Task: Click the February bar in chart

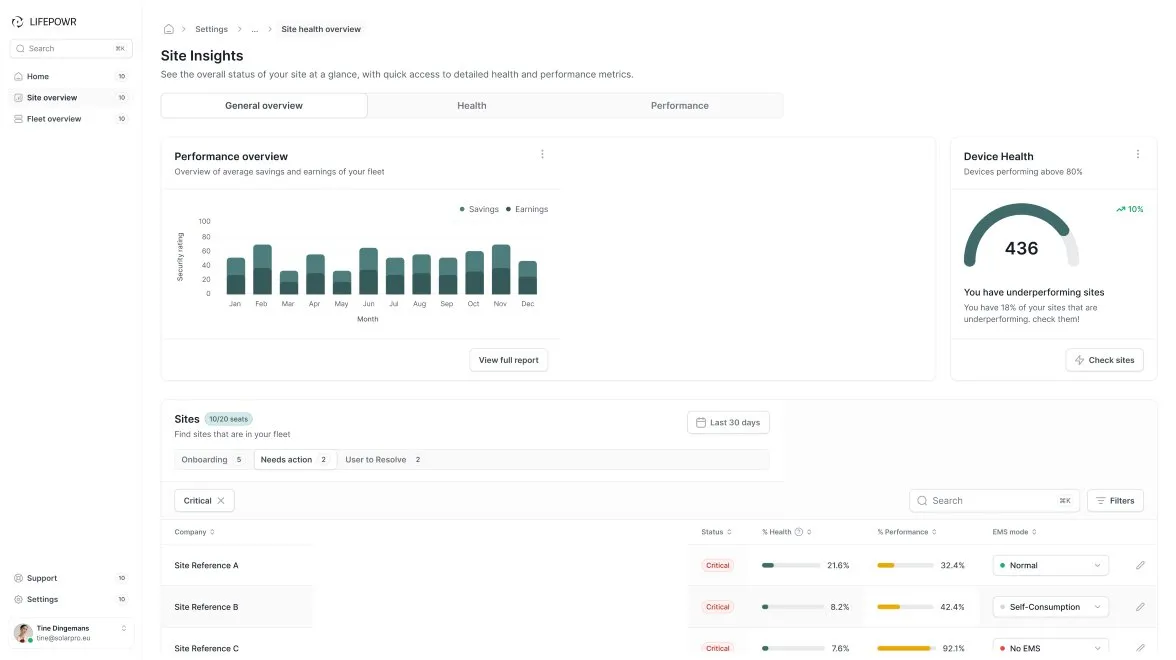Action: pos(262,269)
